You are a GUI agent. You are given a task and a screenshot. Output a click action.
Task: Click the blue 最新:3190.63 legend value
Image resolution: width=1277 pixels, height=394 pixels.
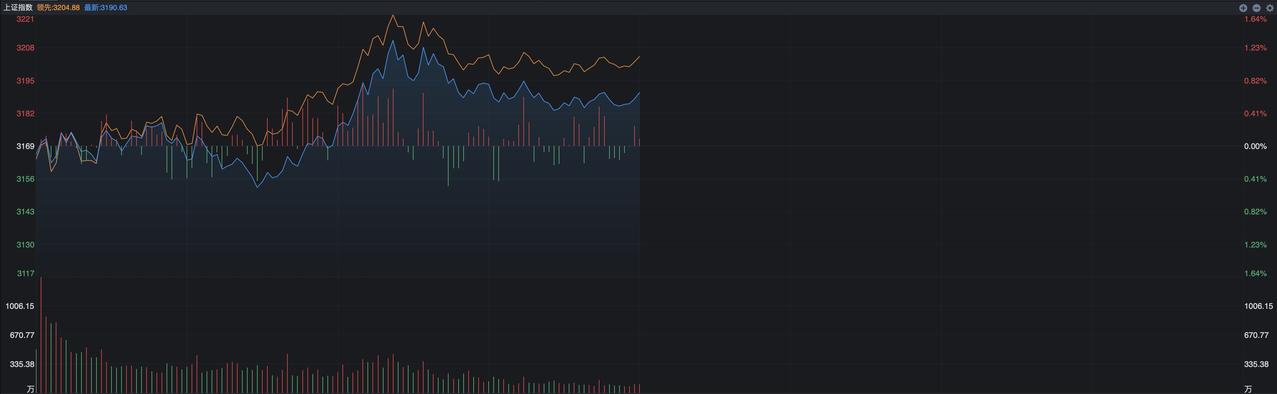pyautogui.click(x=105, y=7)
